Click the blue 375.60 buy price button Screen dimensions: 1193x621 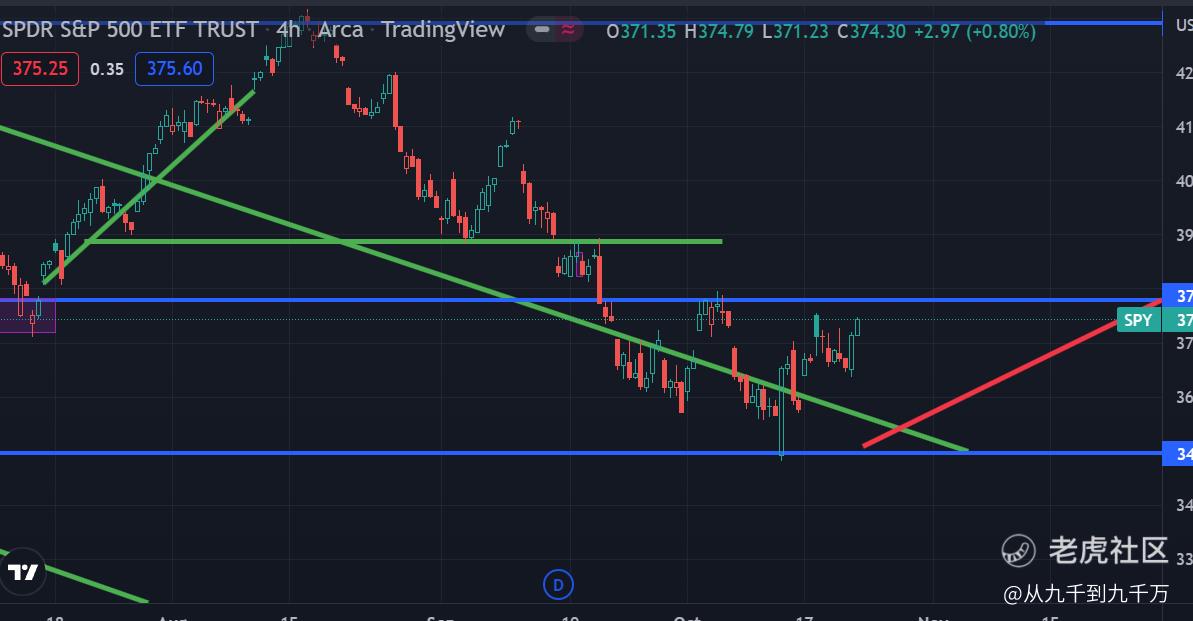pos(174,68)
